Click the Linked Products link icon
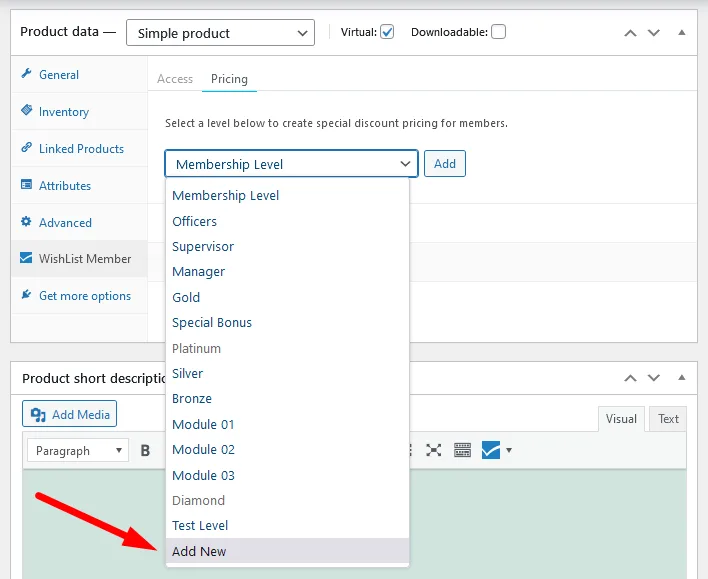 (x=27, y=148)
